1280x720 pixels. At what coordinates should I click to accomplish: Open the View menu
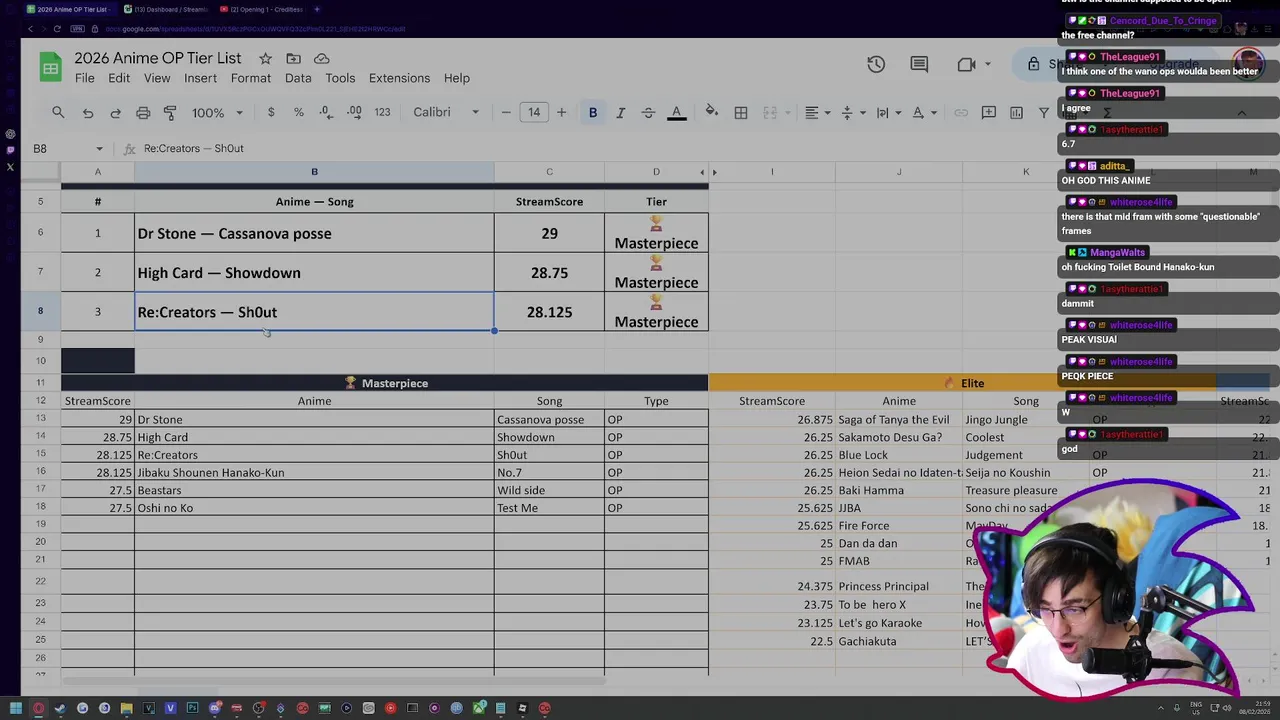[157, 78]
